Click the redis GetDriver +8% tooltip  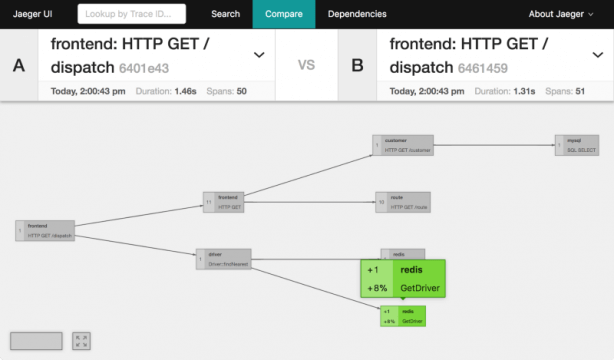403,279
